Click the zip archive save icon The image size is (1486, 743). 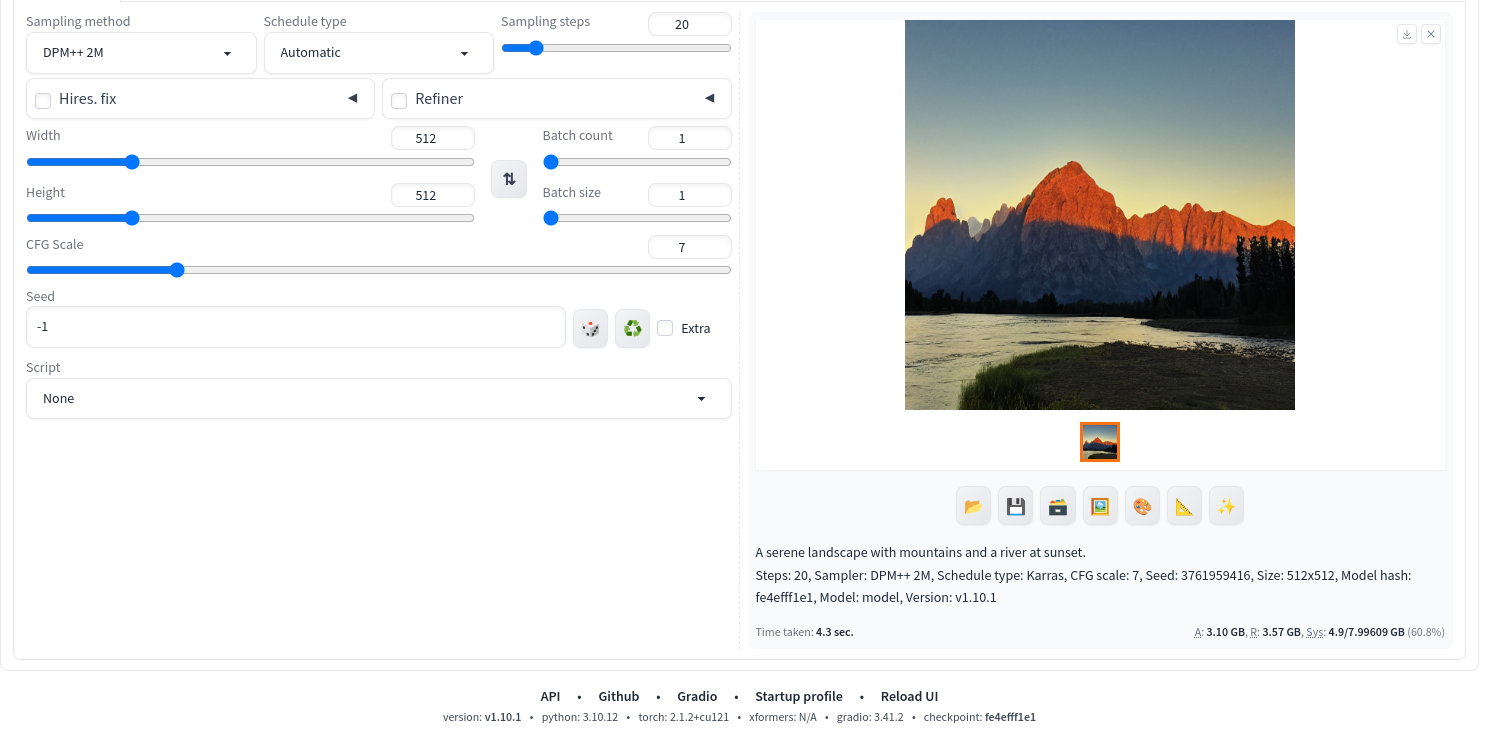tap(1057, 507)
